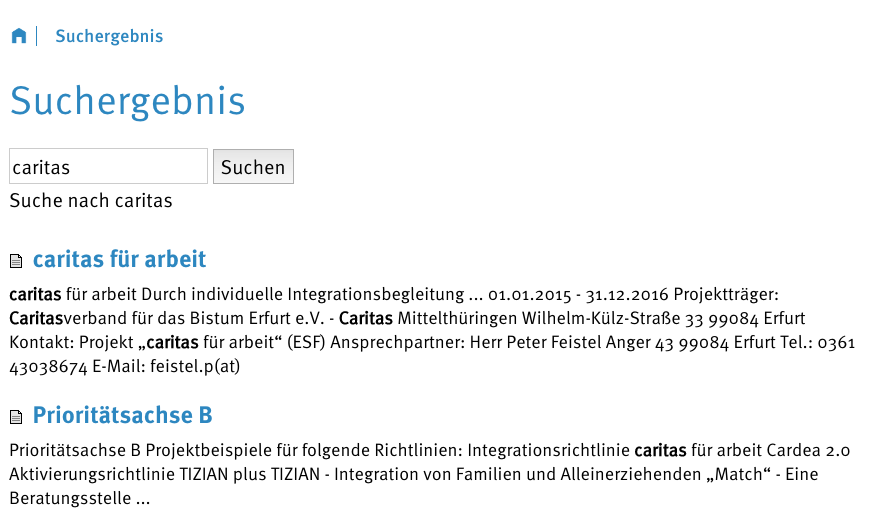The image size is (896, 526).
Task: Click the Suchen button
Action: coord(253,166)
